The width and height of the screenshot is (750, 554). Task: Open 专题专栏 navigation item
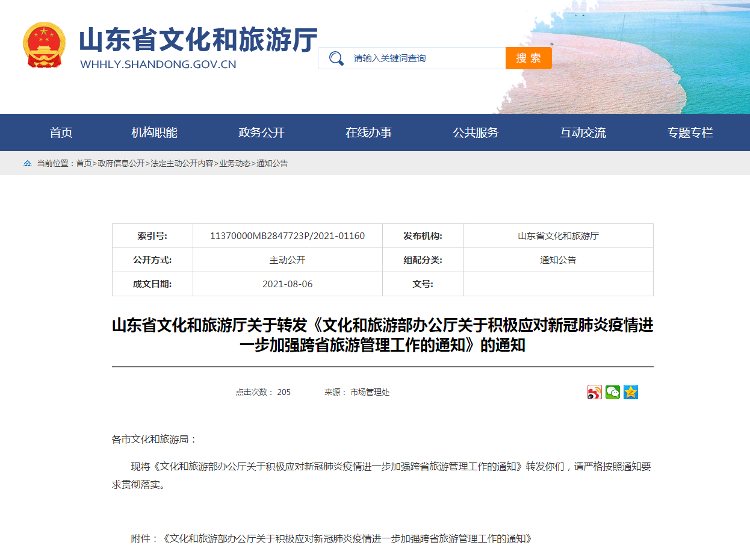point(690,133)
